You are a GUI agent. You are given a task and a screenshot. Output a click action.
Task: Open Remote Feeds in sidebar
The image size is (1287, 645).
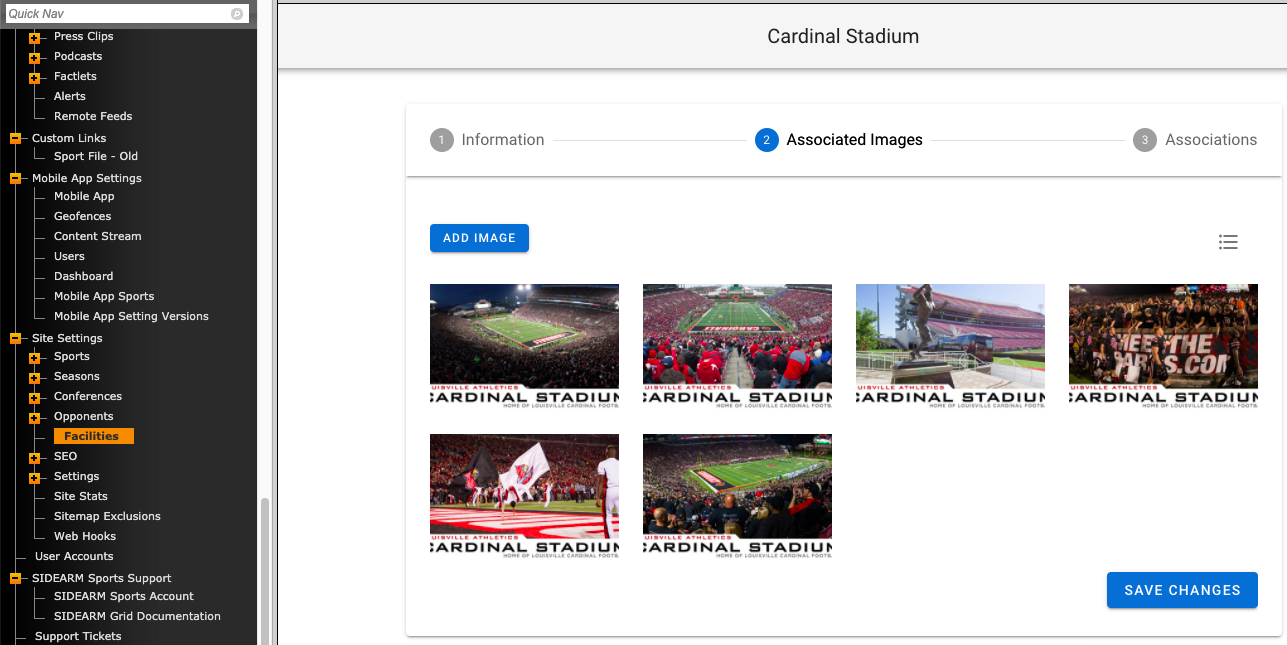(93, 116)
